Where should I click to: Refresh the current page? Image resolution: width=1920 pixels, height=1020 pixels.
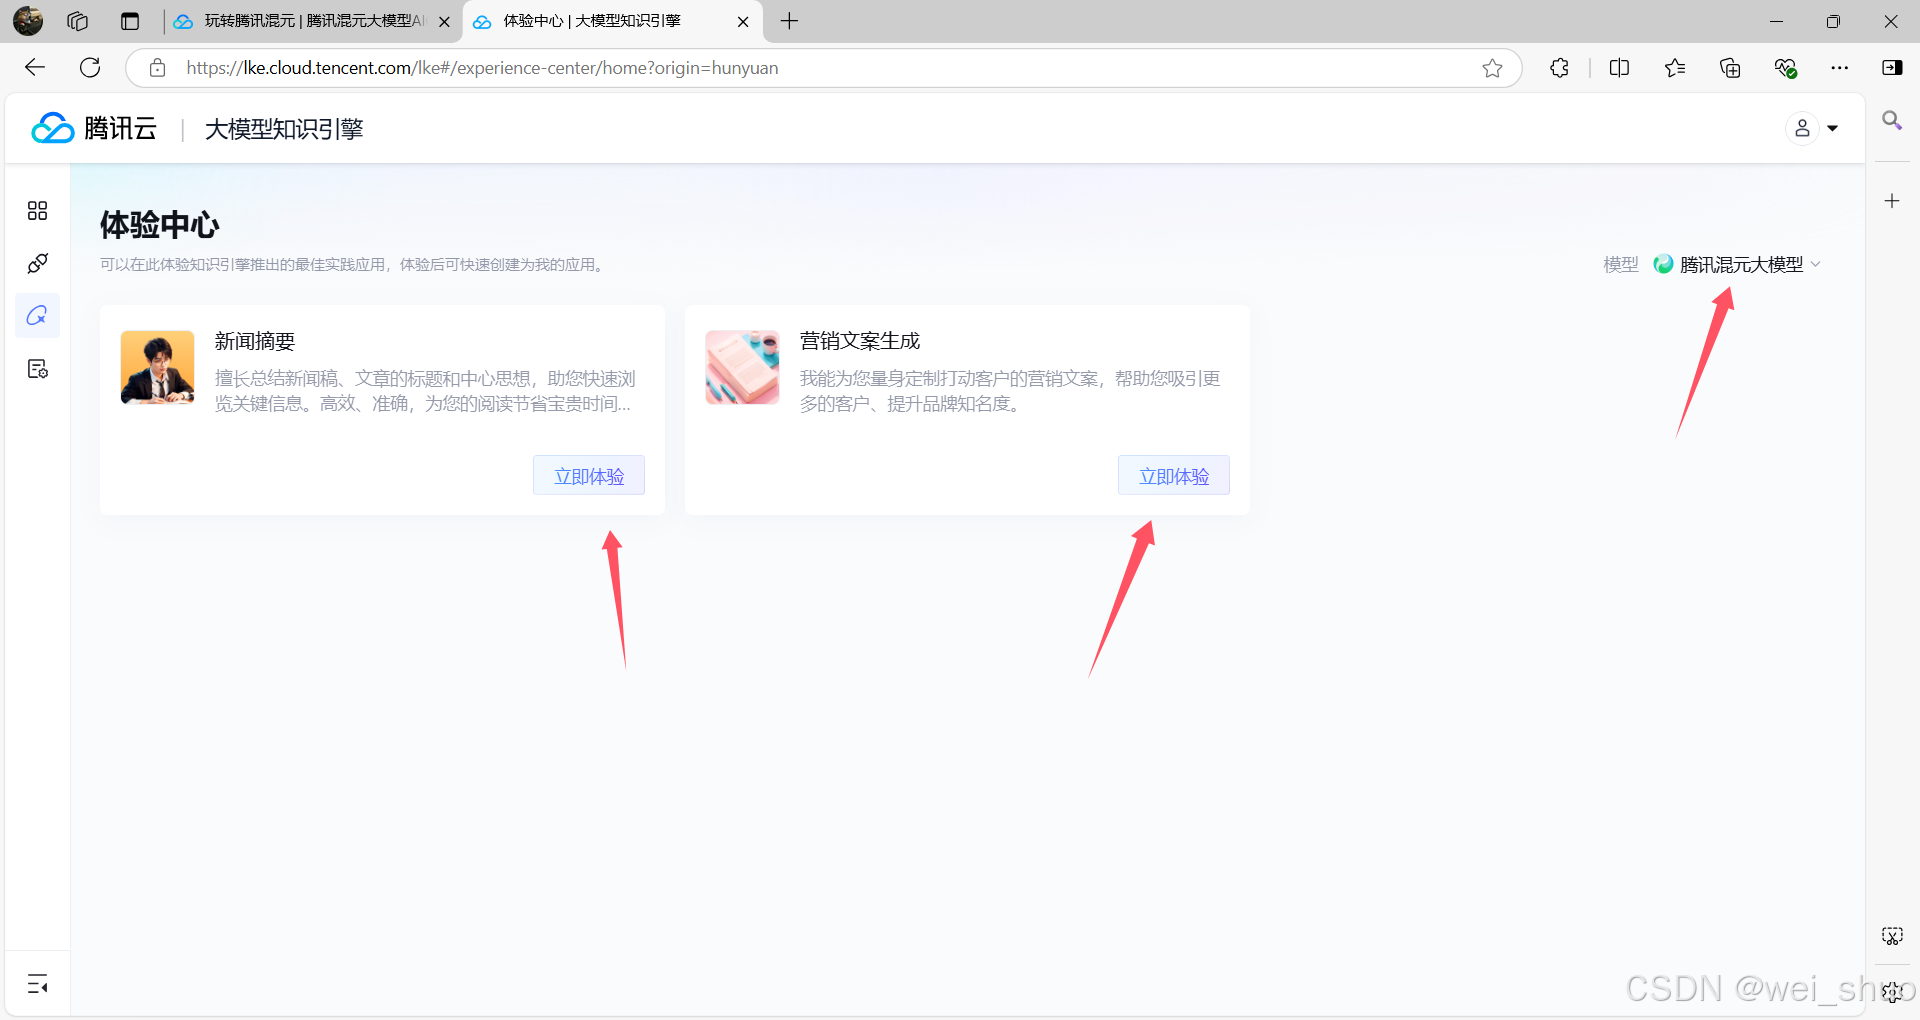[x=90, y=67]
